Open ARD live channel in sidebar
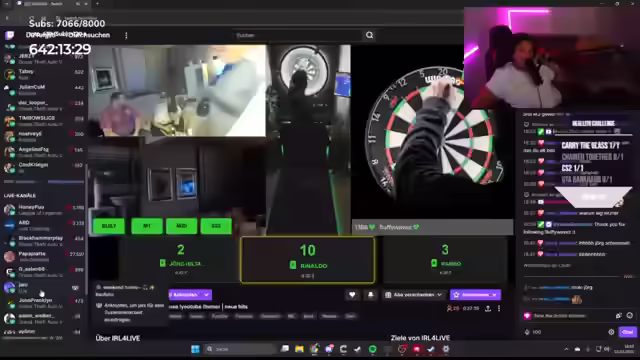This screenshot has height=360, width=640. [x=44, y=225]
